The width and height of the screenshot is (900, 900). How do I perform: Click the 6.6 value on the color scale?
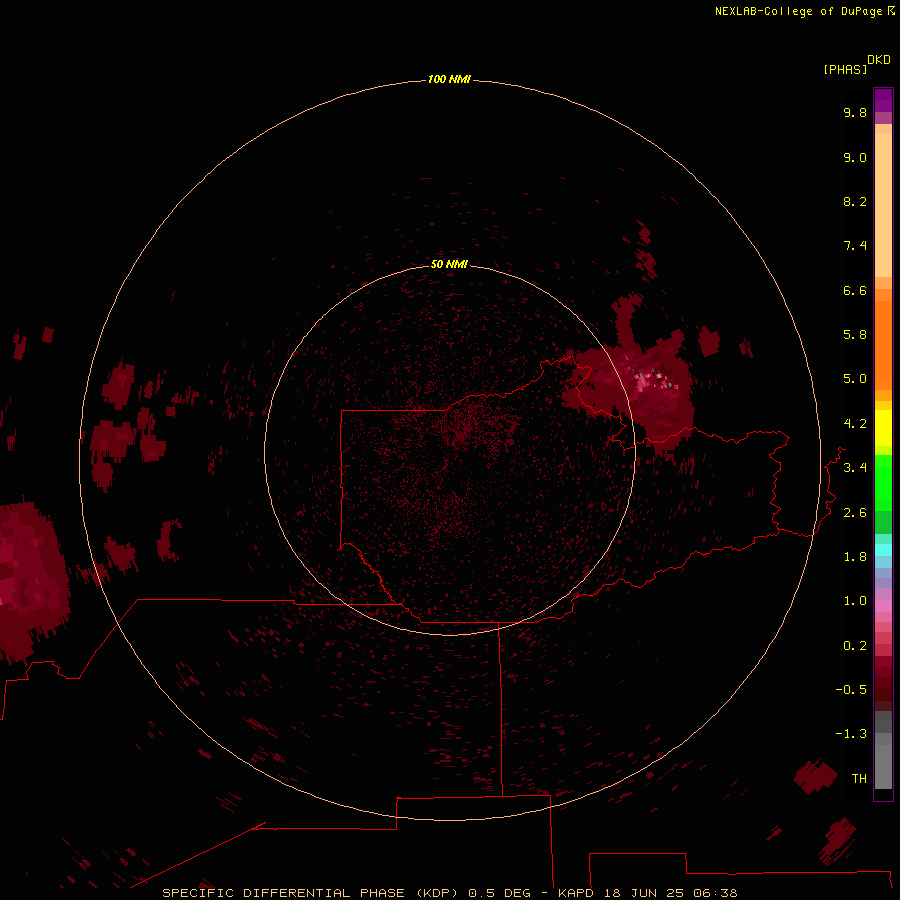[855, 290]
